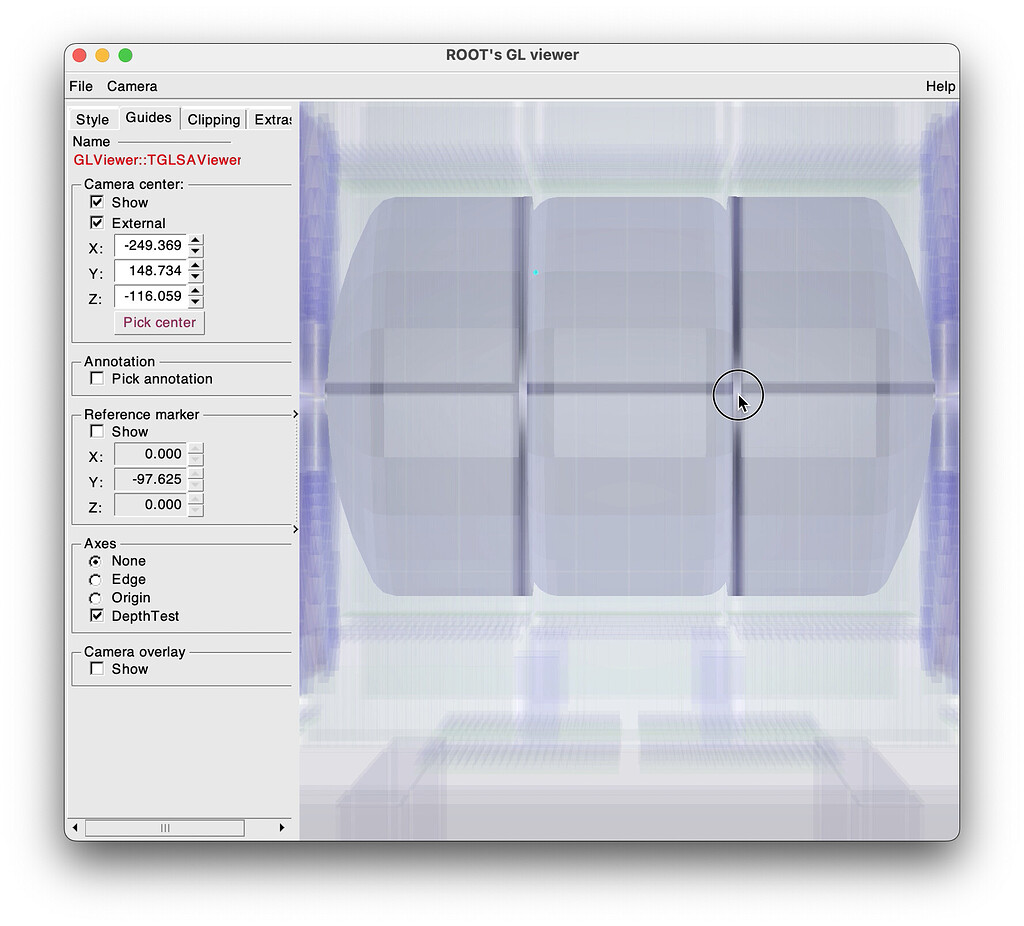The width and height of the screenshot is (1024, 926).
Task: Uncheck Show under Camera center
Action: pos(97,201)
